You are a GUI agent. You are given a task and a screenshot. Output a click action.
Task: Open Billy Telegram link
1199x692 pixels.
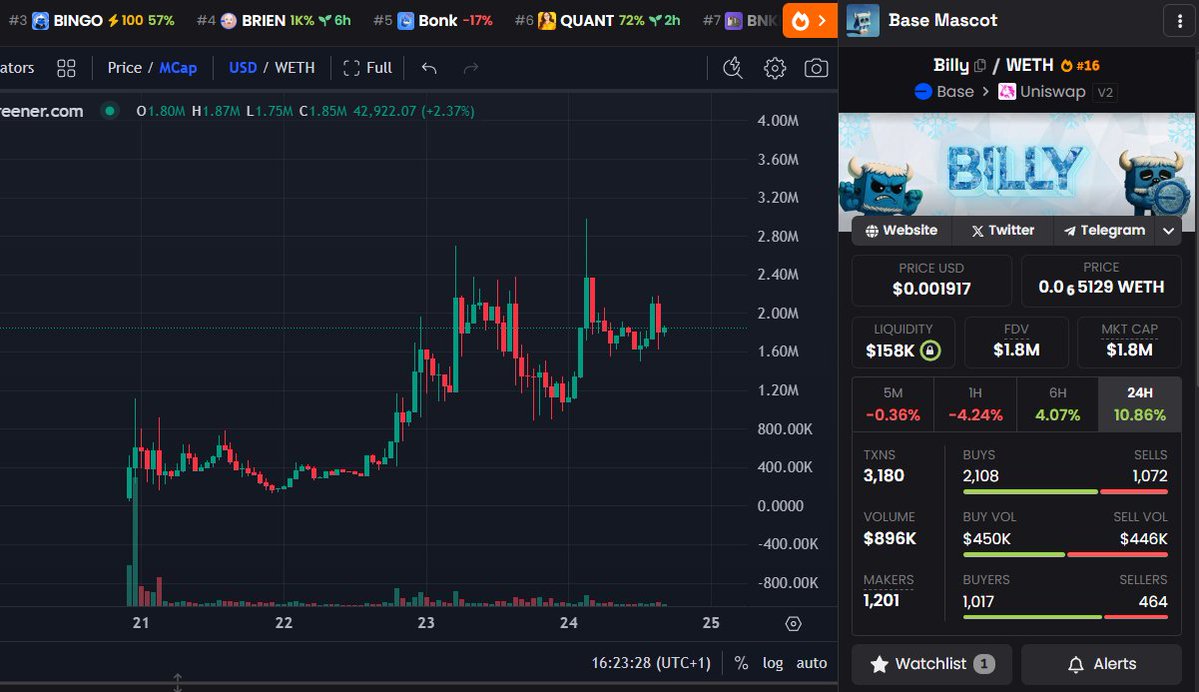tap(1104, 230)
